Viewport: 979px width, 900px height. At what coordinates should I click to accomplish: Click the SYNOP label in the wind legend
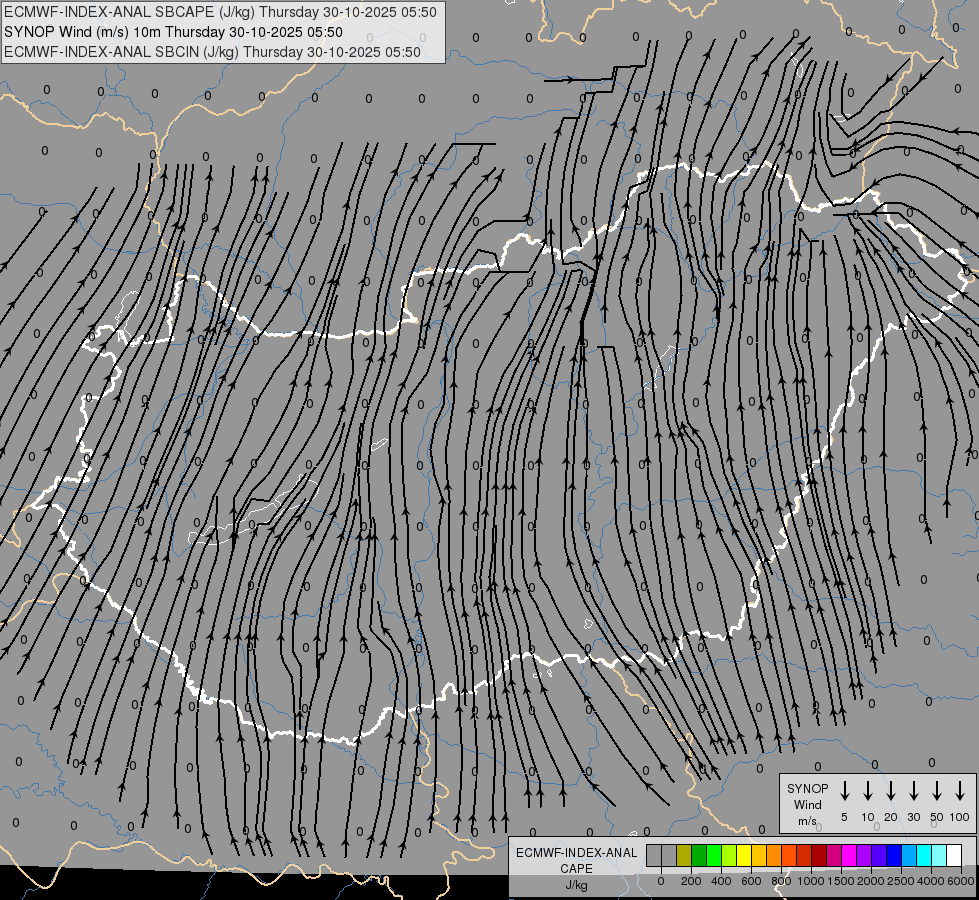coord(807,788)
